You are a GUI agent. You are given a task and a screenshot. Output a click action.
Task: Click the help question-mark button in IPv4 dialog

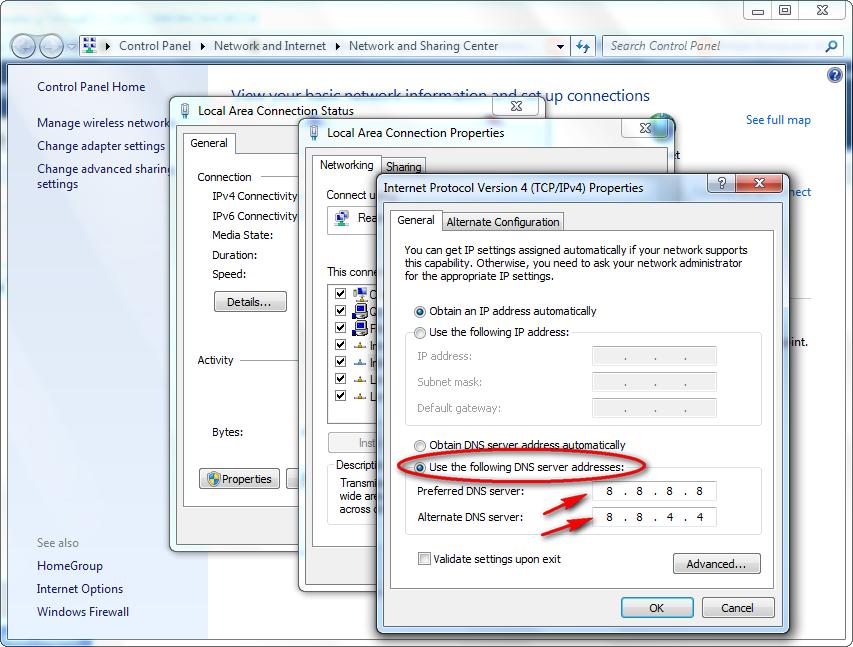tap(721, 183)
